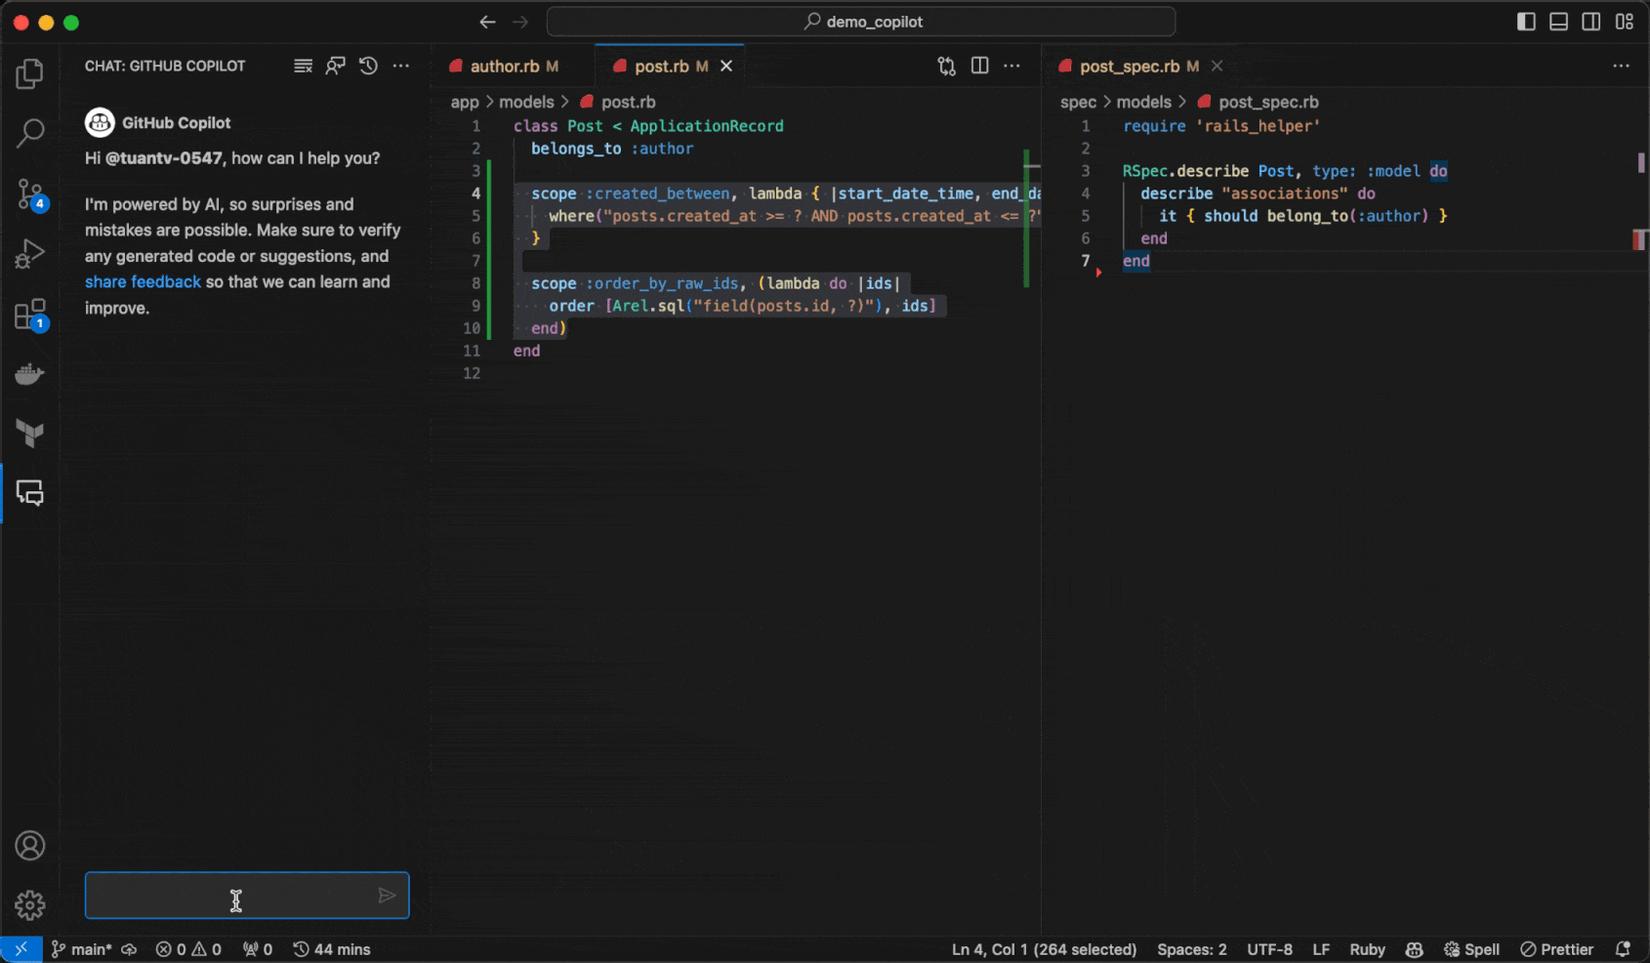Screen dimensions: 1650x963
Task: Select the post_spec.rb tab
Action: tap(1132, 66)
